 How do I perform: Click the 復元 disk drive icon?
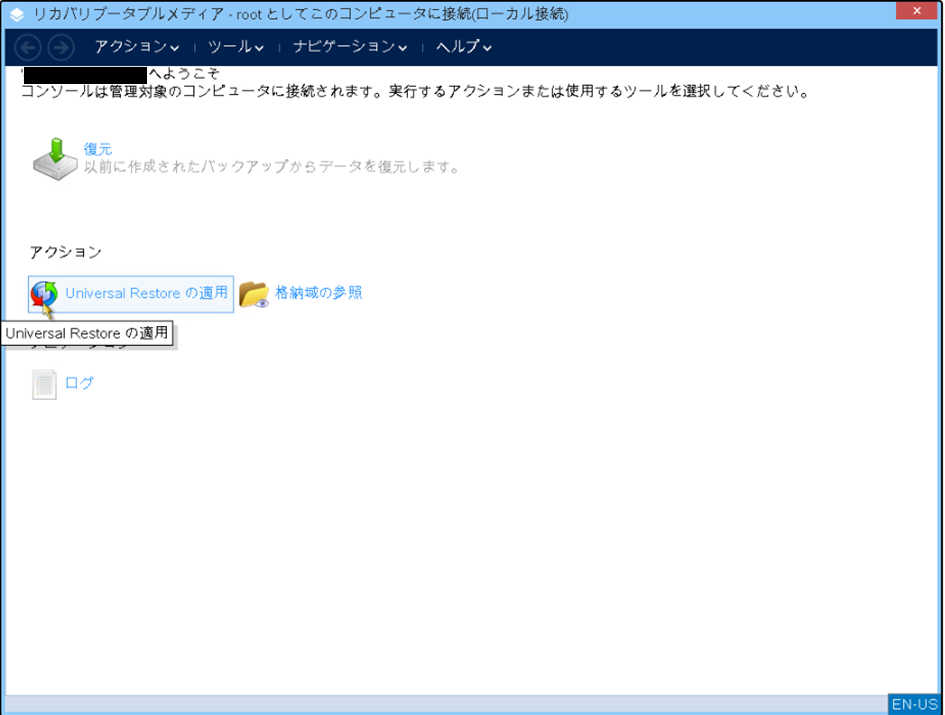coord(54,159)
